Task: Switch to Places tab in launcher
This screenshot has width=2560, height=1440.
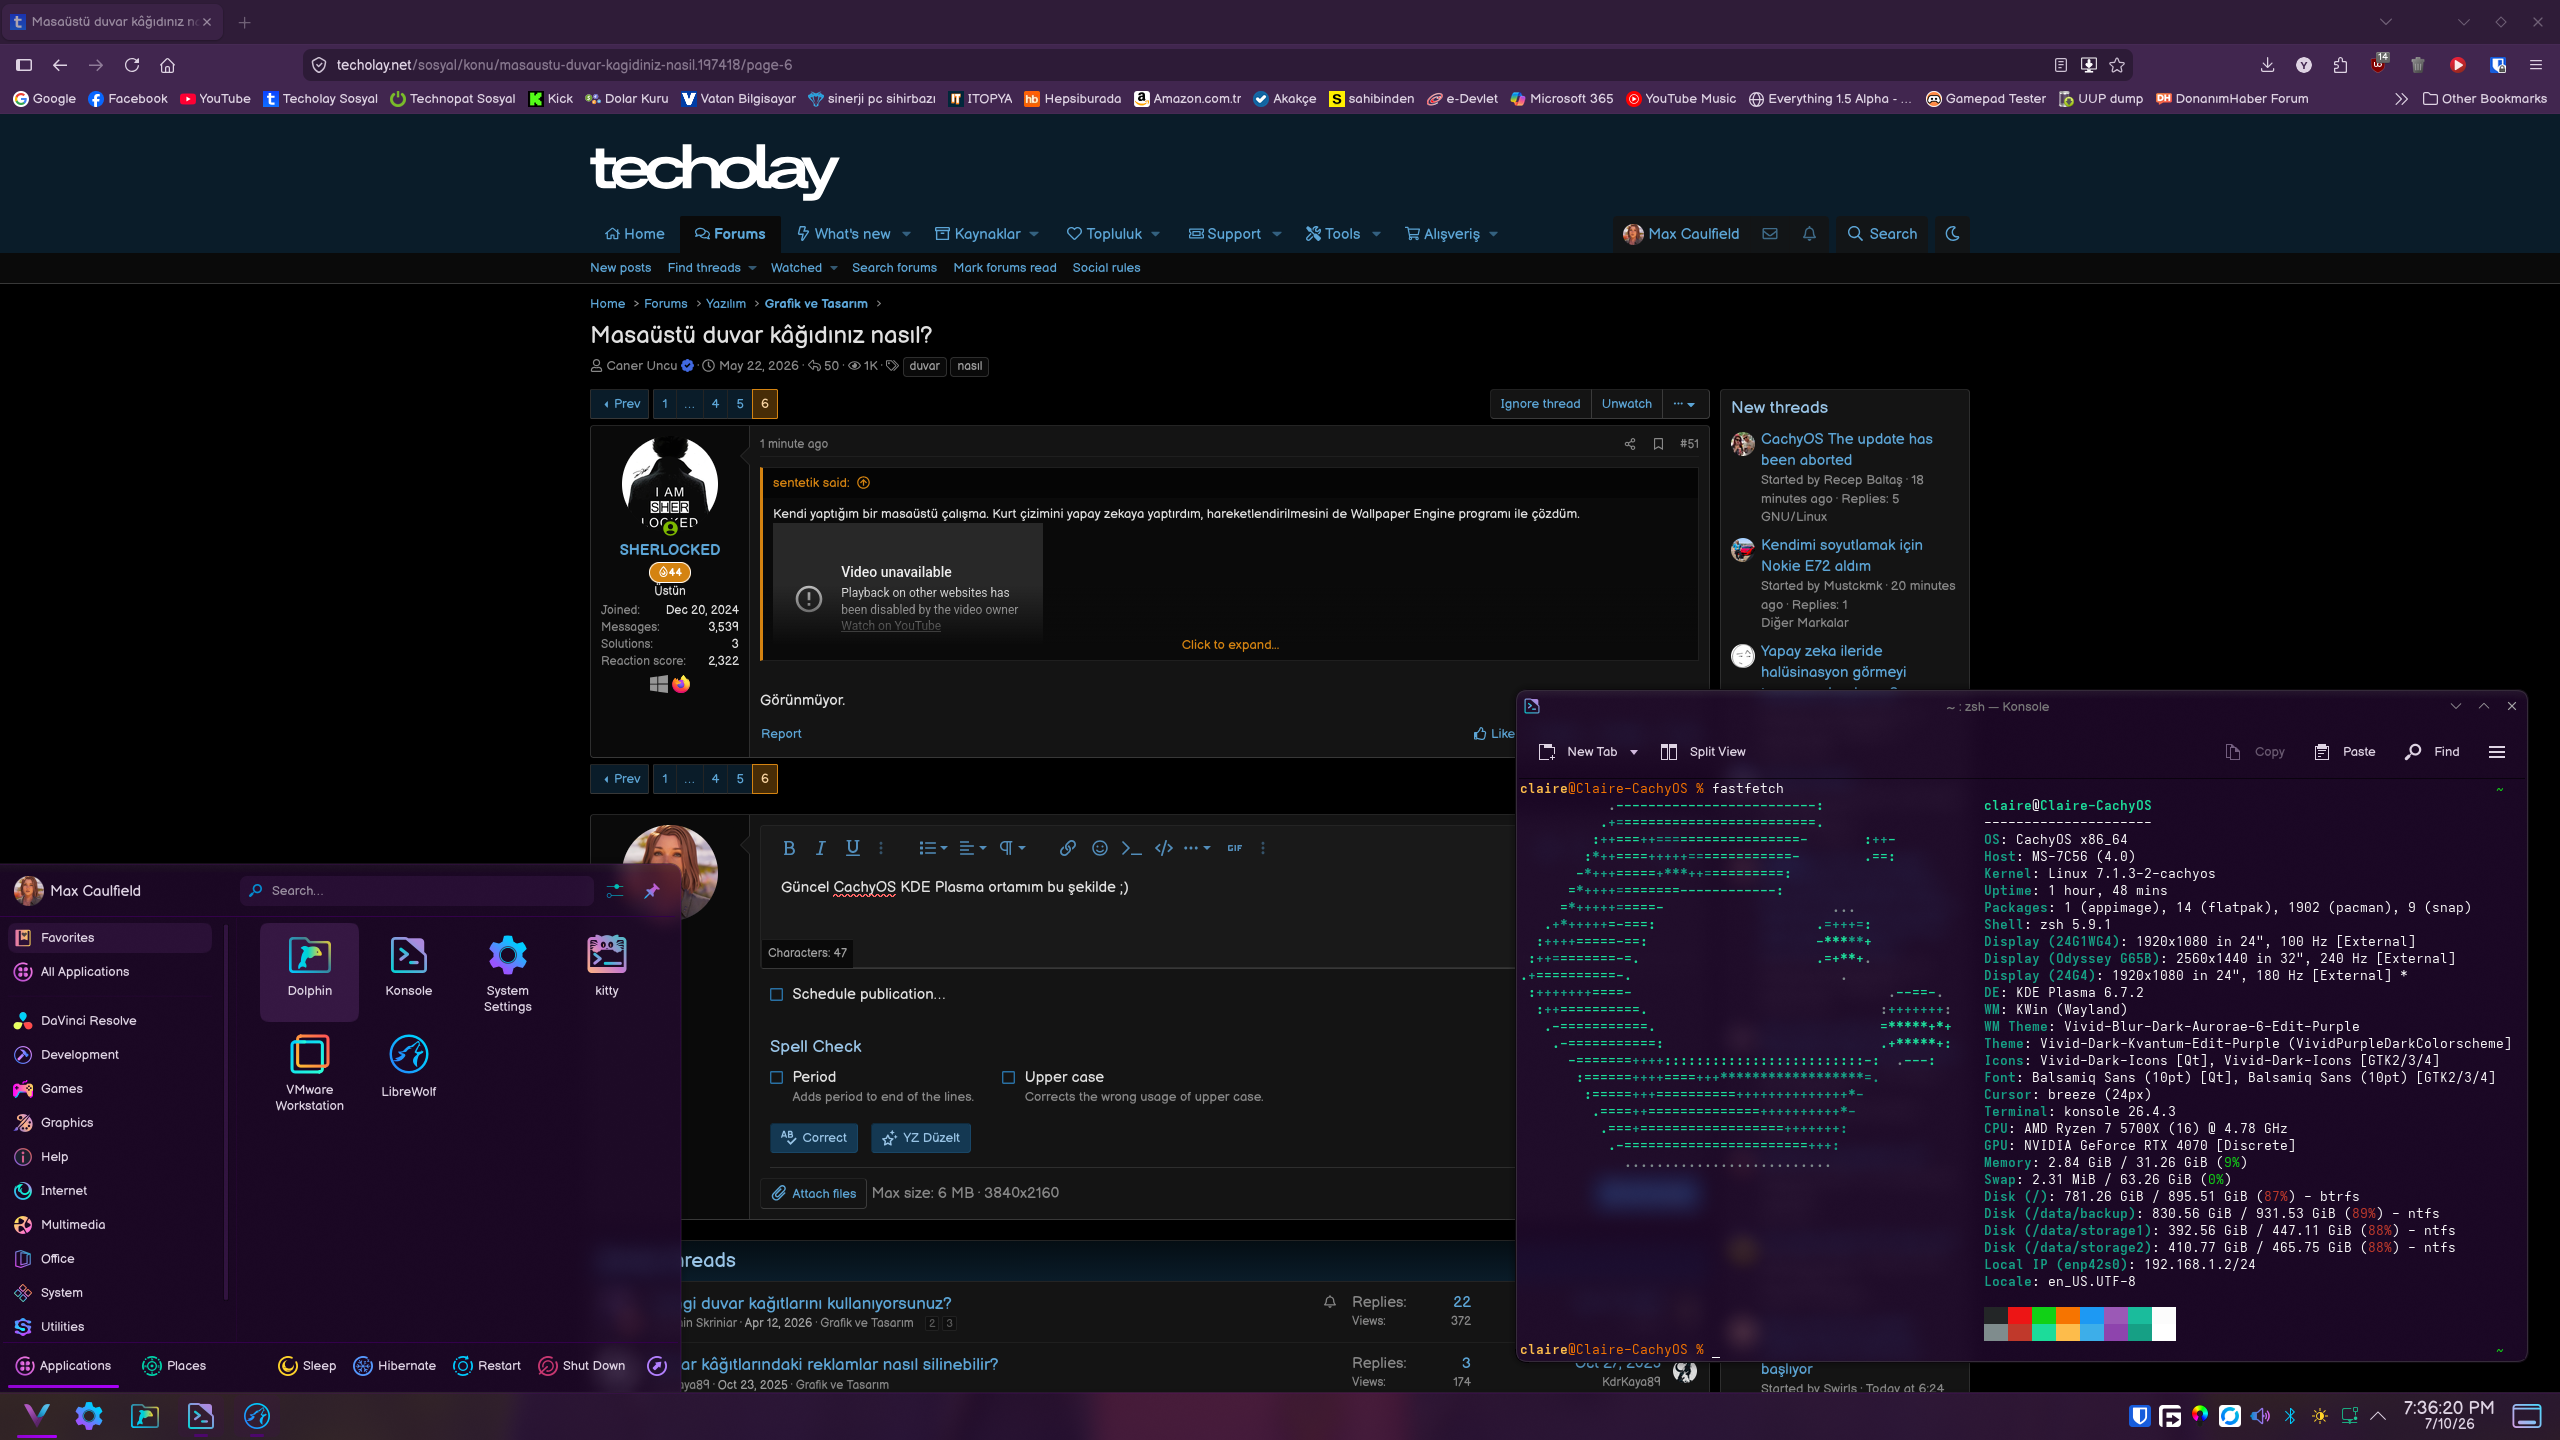Action: 174,1366
